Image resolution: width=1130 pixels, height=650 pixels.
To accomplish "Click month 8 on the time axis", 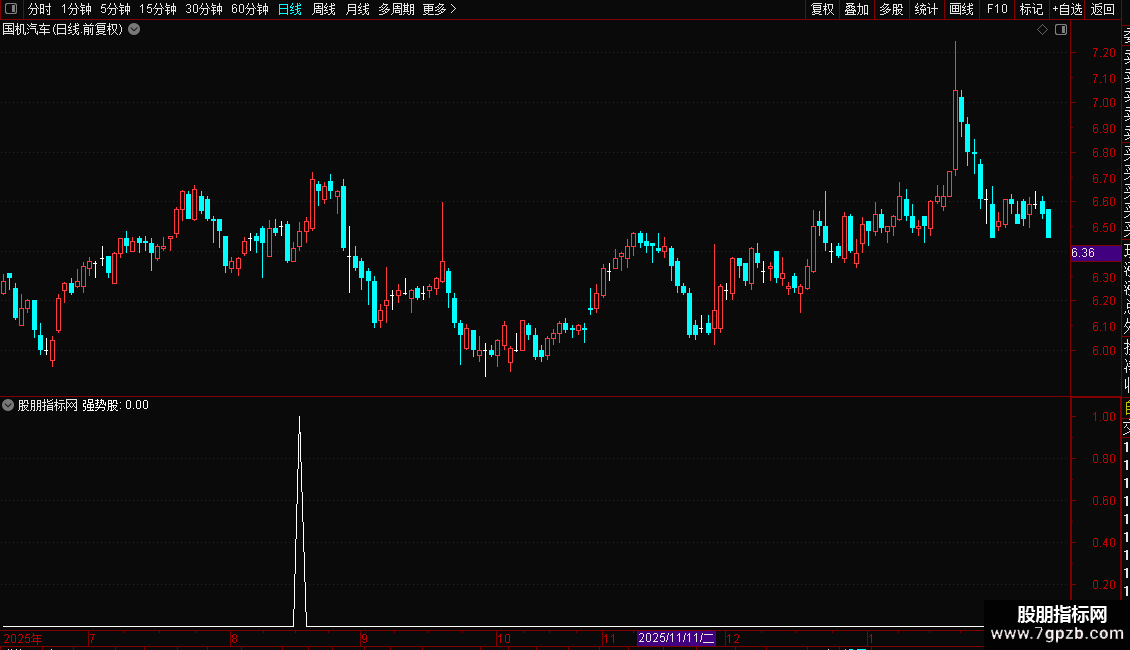I will tap(234, 638).
